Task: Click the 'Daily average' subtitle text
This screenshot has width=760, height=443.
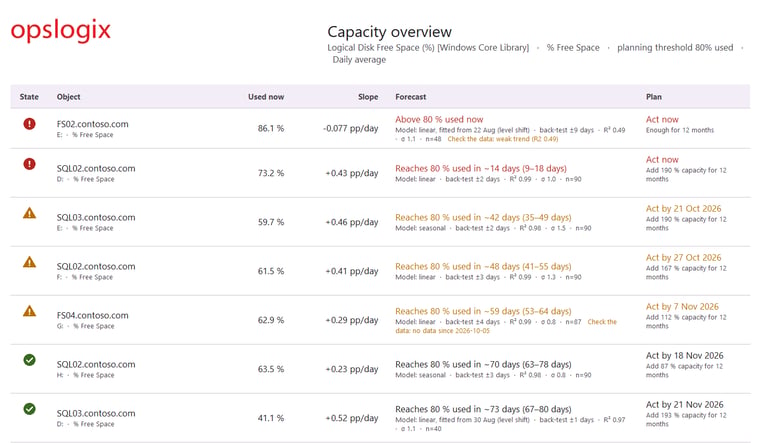Action: point(359,60)
